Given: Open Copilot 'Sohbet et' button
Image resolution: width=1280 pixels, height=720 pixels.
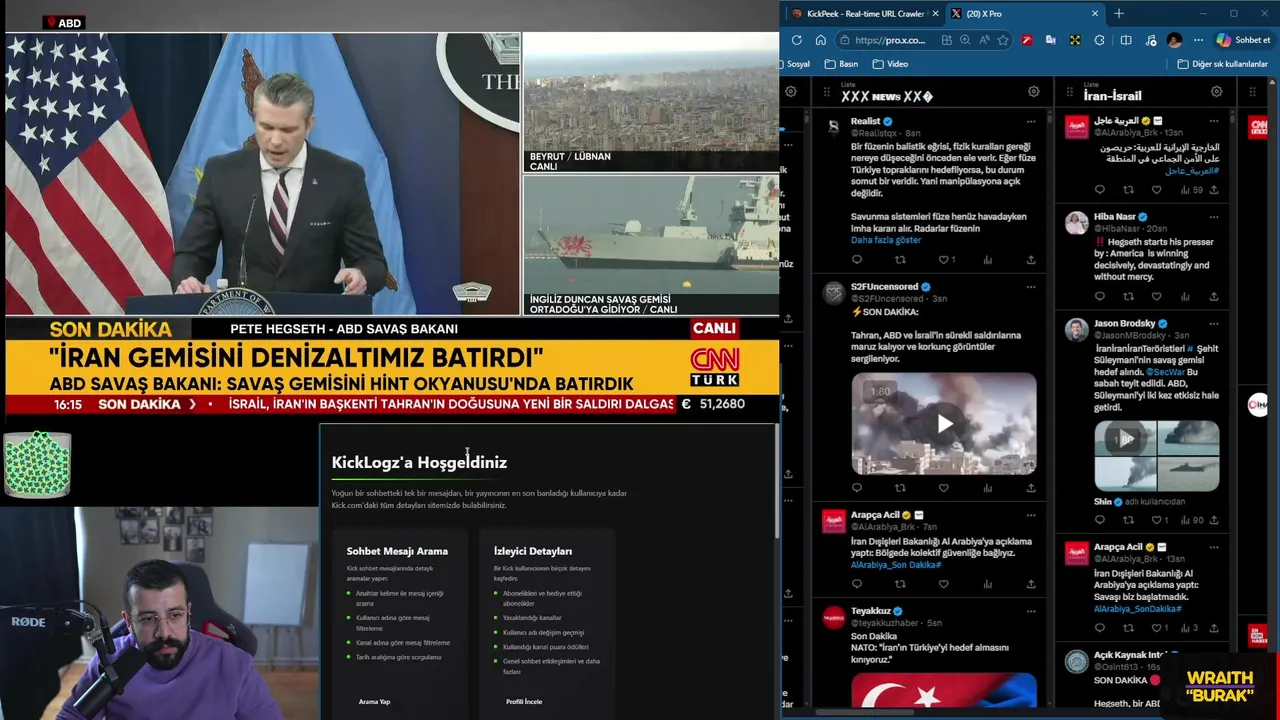Looking at the screenshot, I should [1244, 40].
